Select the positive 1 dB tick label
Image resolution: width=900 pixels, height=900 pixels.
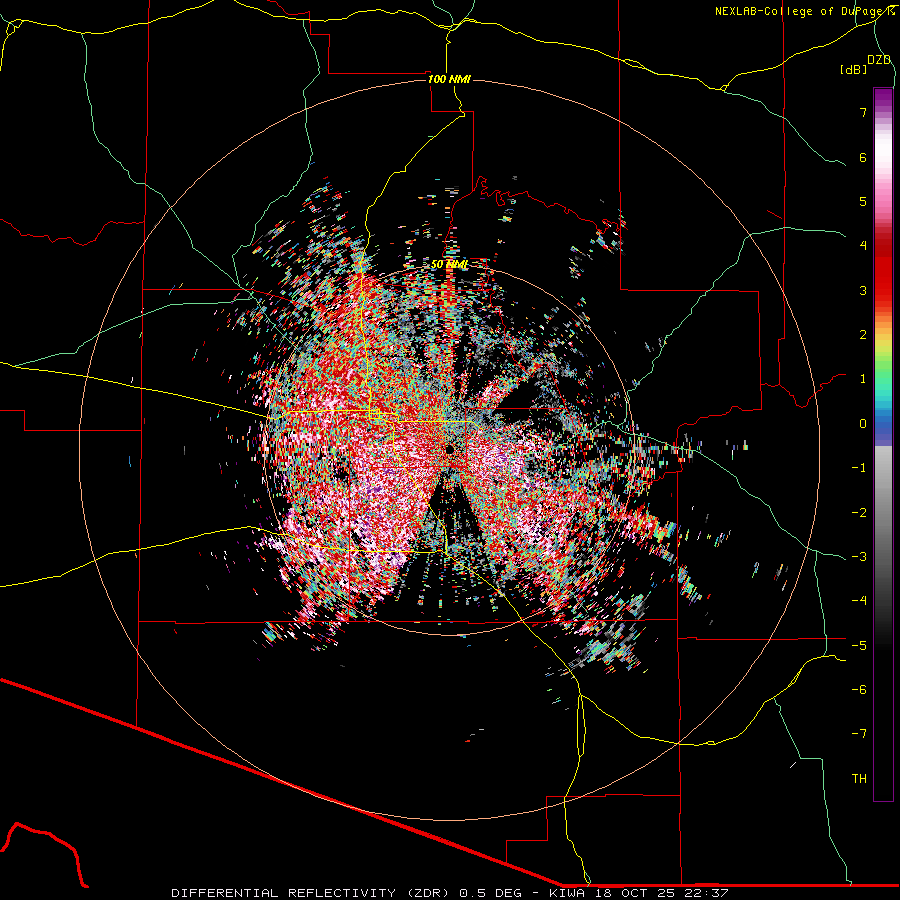[863, 379]
